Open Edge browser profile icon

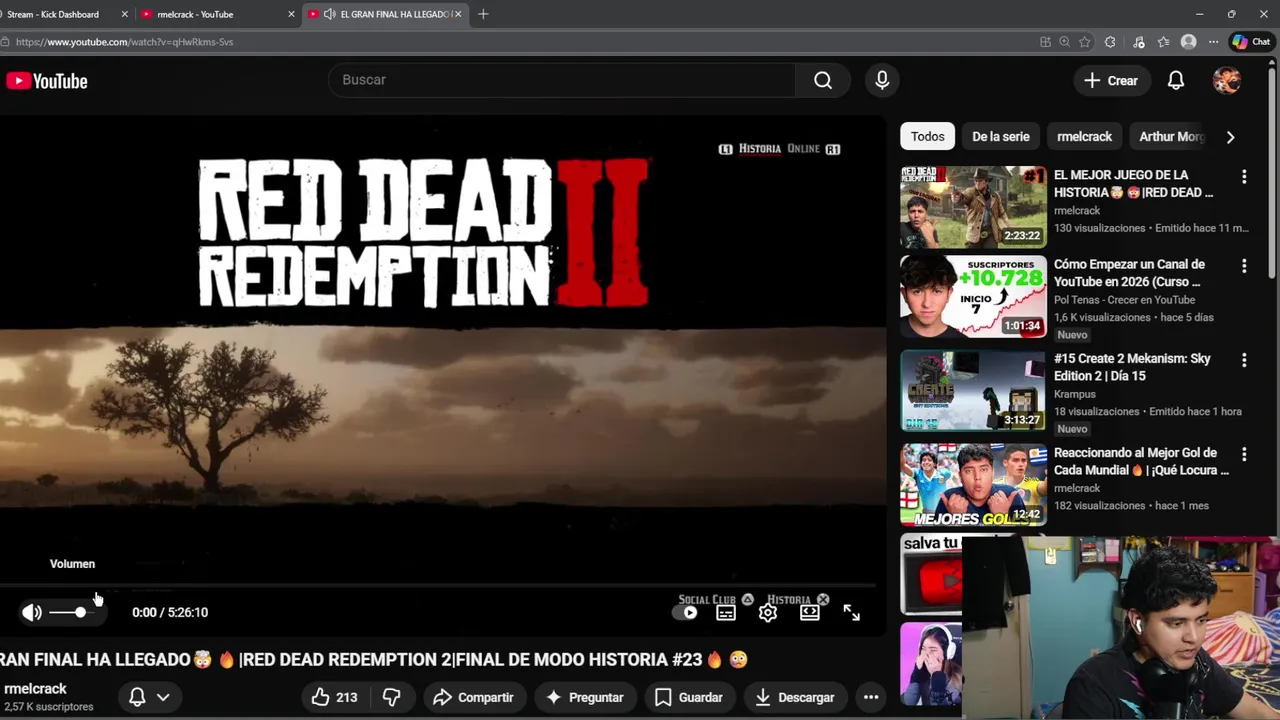pyautogui.click(x=1188, y=42)
